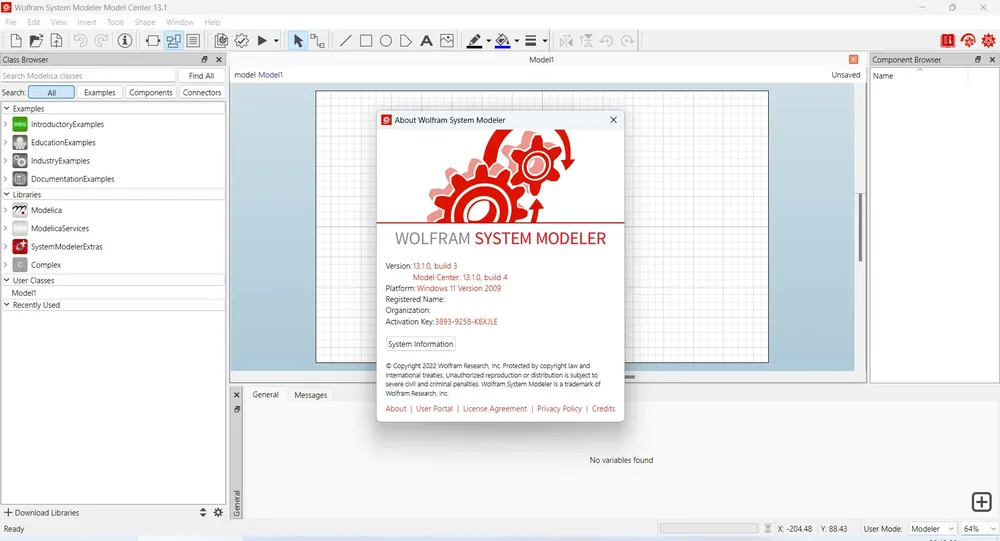The height and width of the screenshot is (541, 1000).
Task: Open the Tools menu
Action: [115, 22]
